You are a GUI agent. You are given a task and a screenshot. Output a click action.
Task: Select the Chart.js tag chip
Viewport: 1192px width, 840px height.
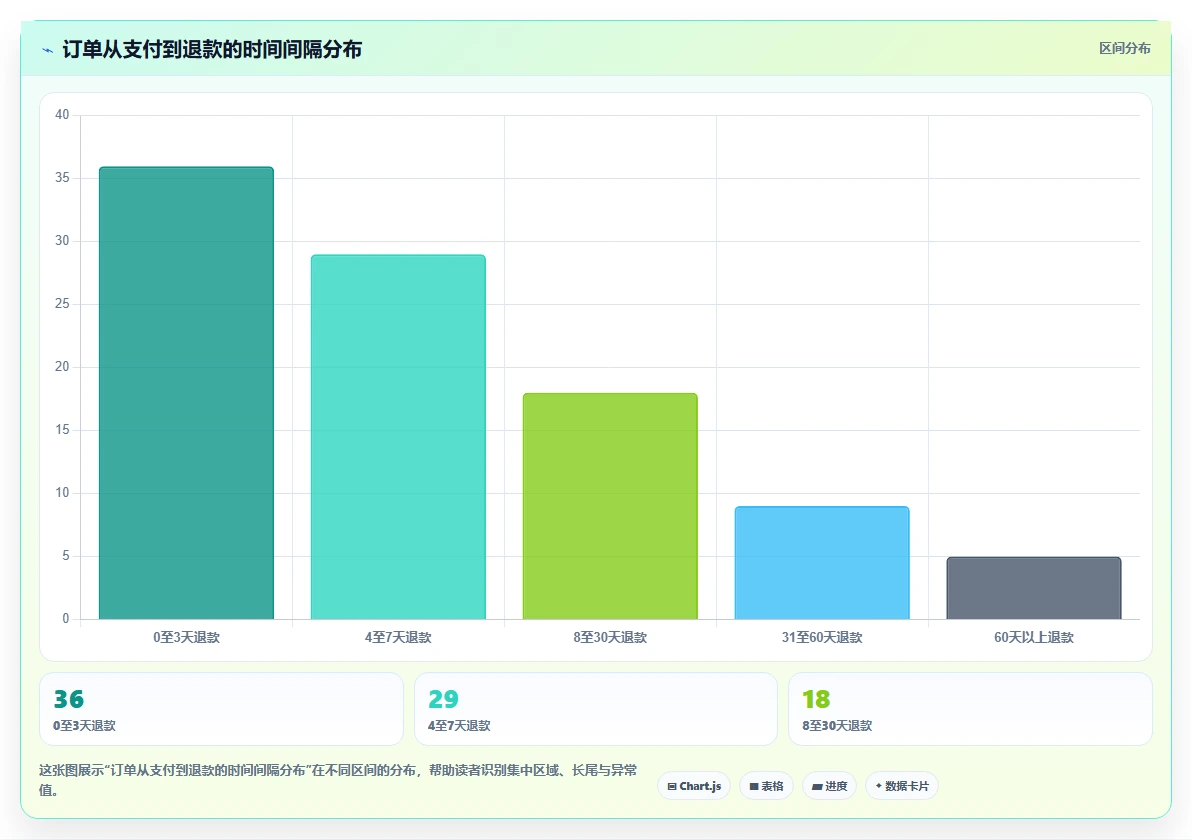click(x=694, y=786)
